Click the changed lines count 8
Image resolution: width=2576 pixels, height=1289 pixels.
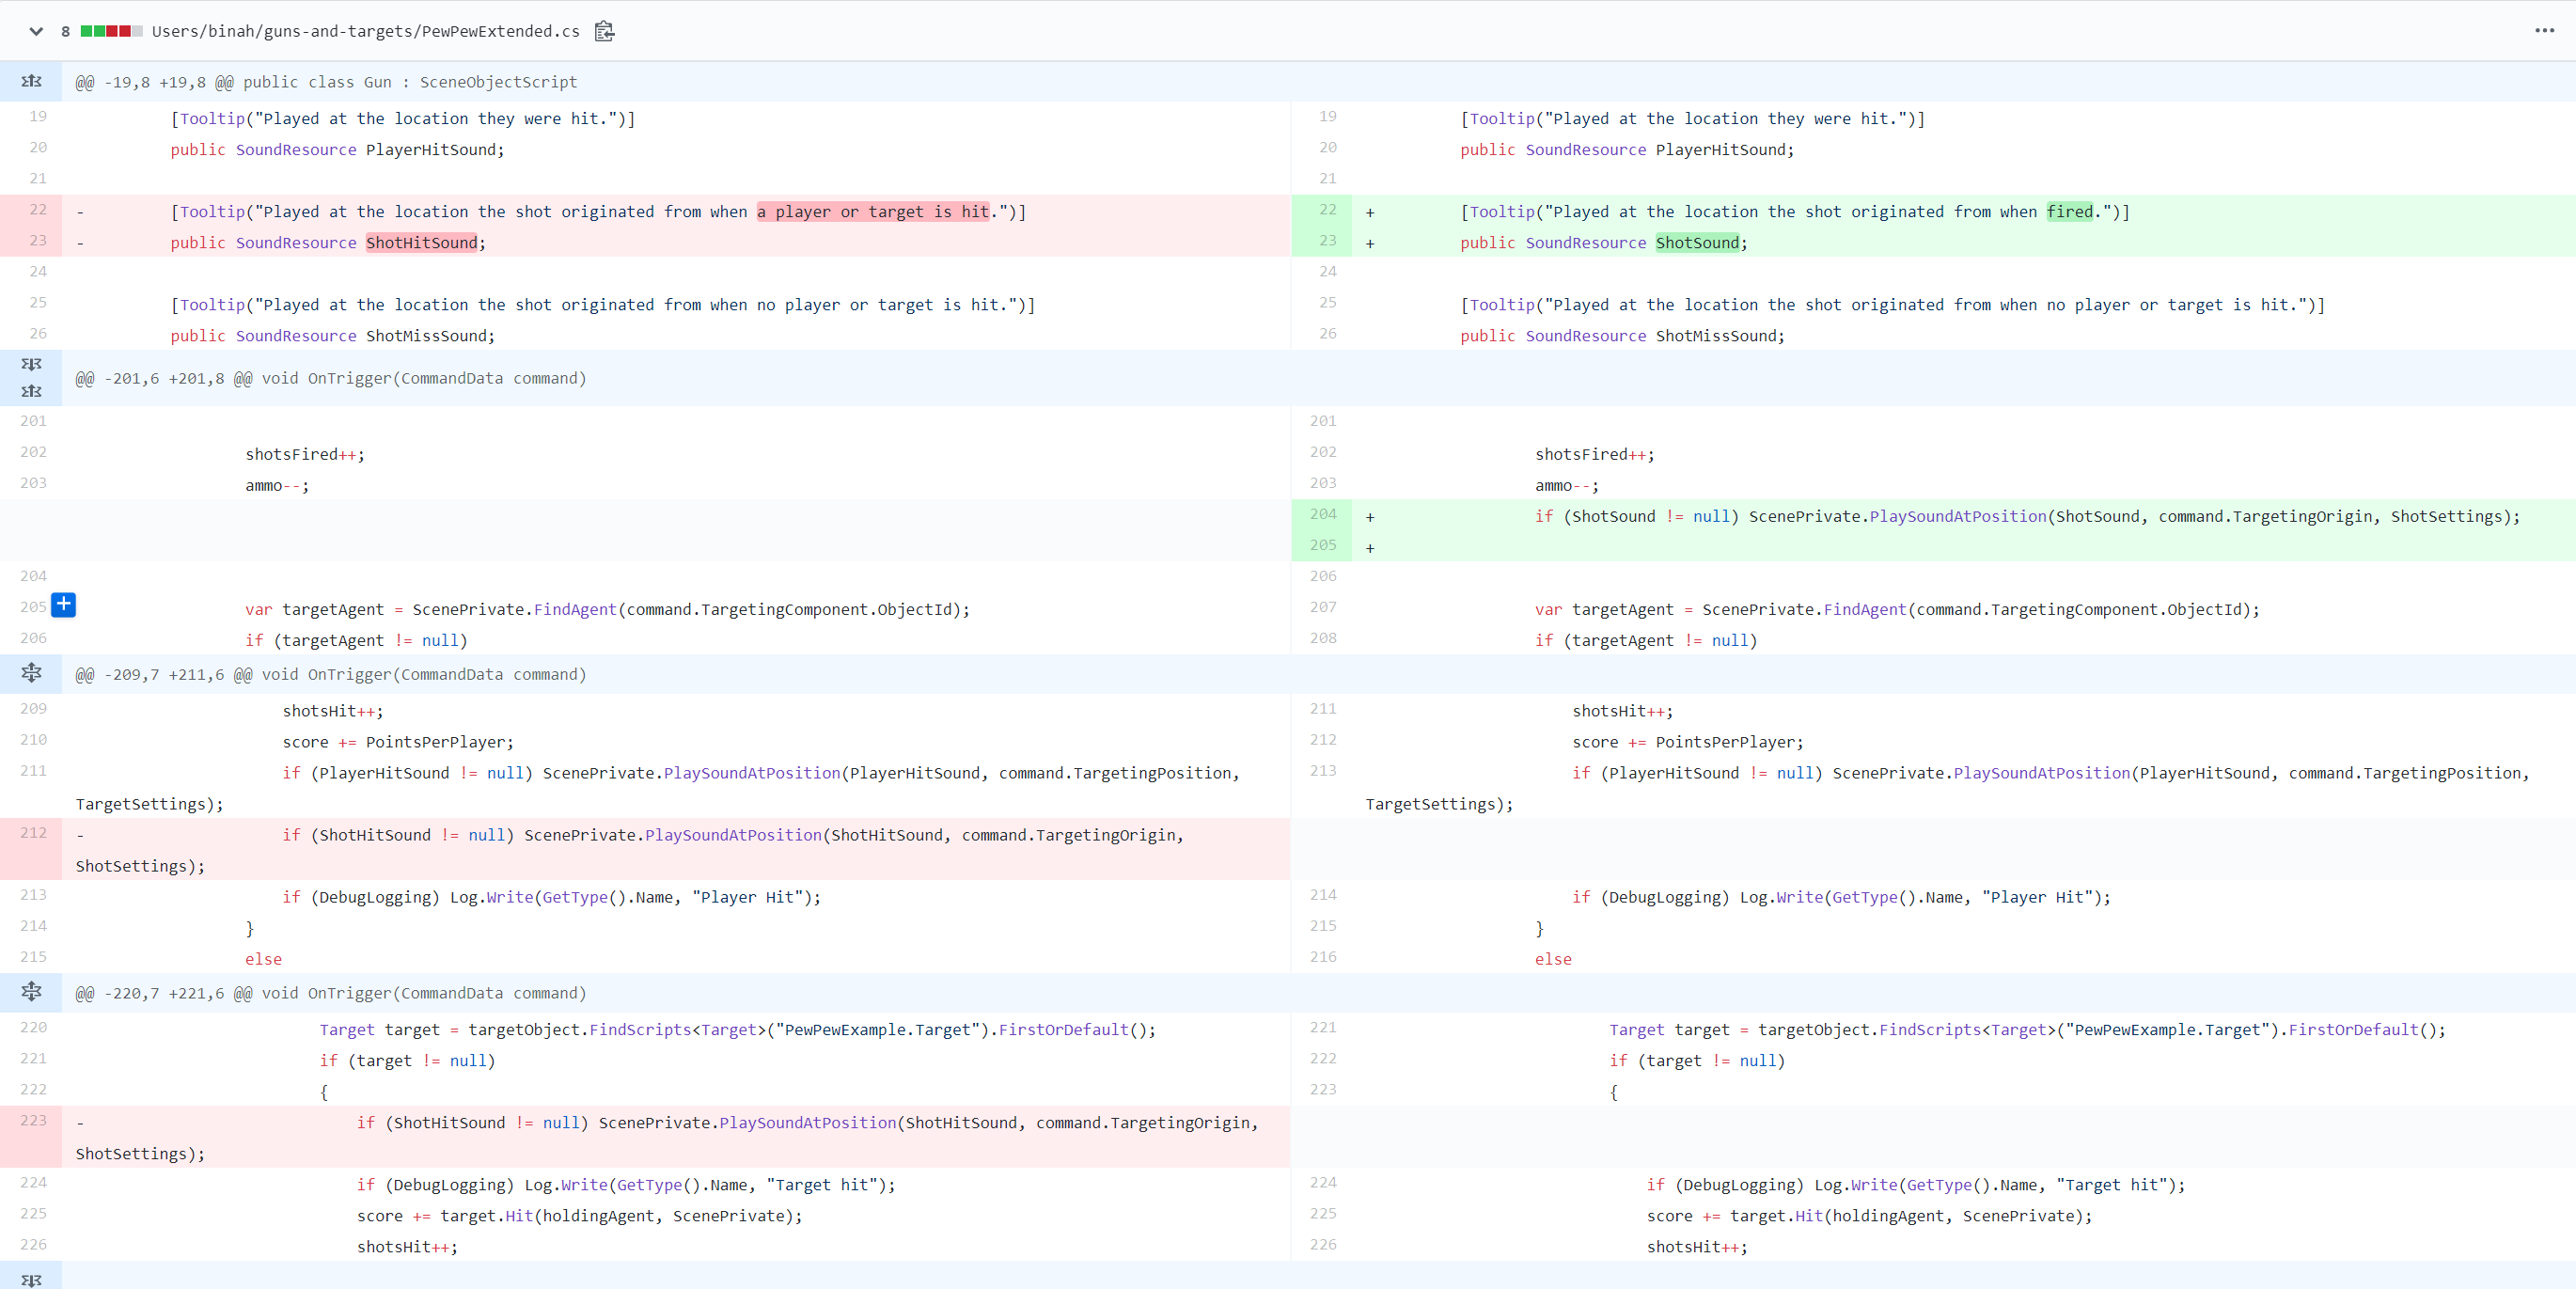(65, 31)
